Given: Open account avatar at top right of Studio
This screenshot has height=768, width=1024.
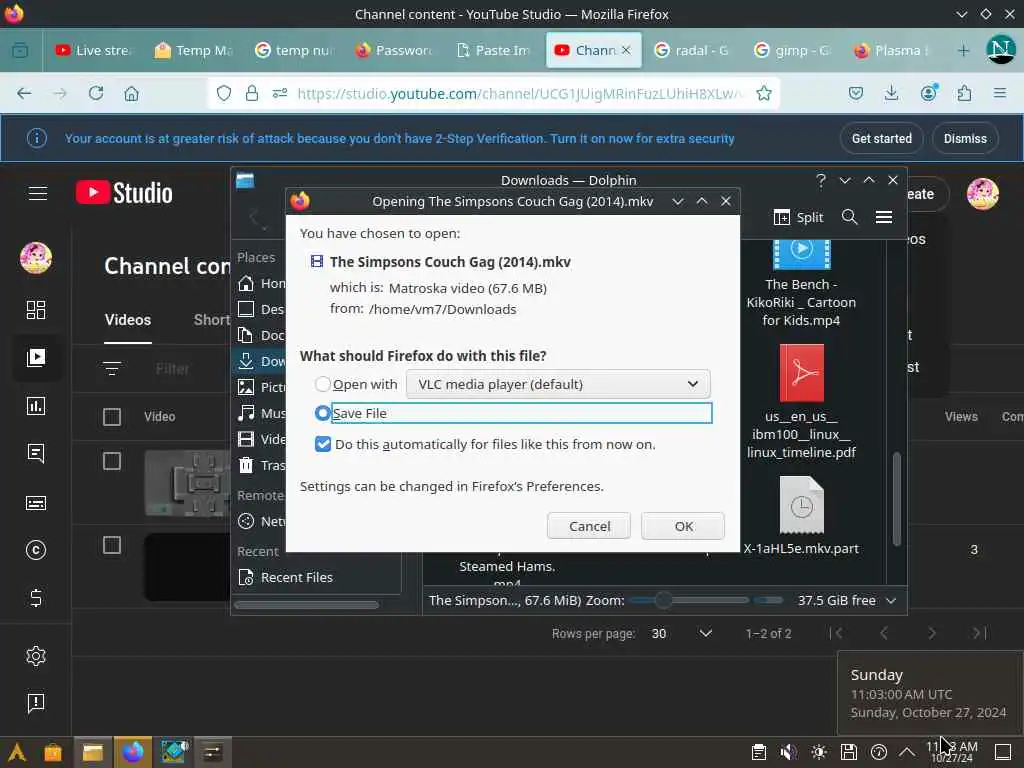Looking at the screenshot, I should coord(982,194).
